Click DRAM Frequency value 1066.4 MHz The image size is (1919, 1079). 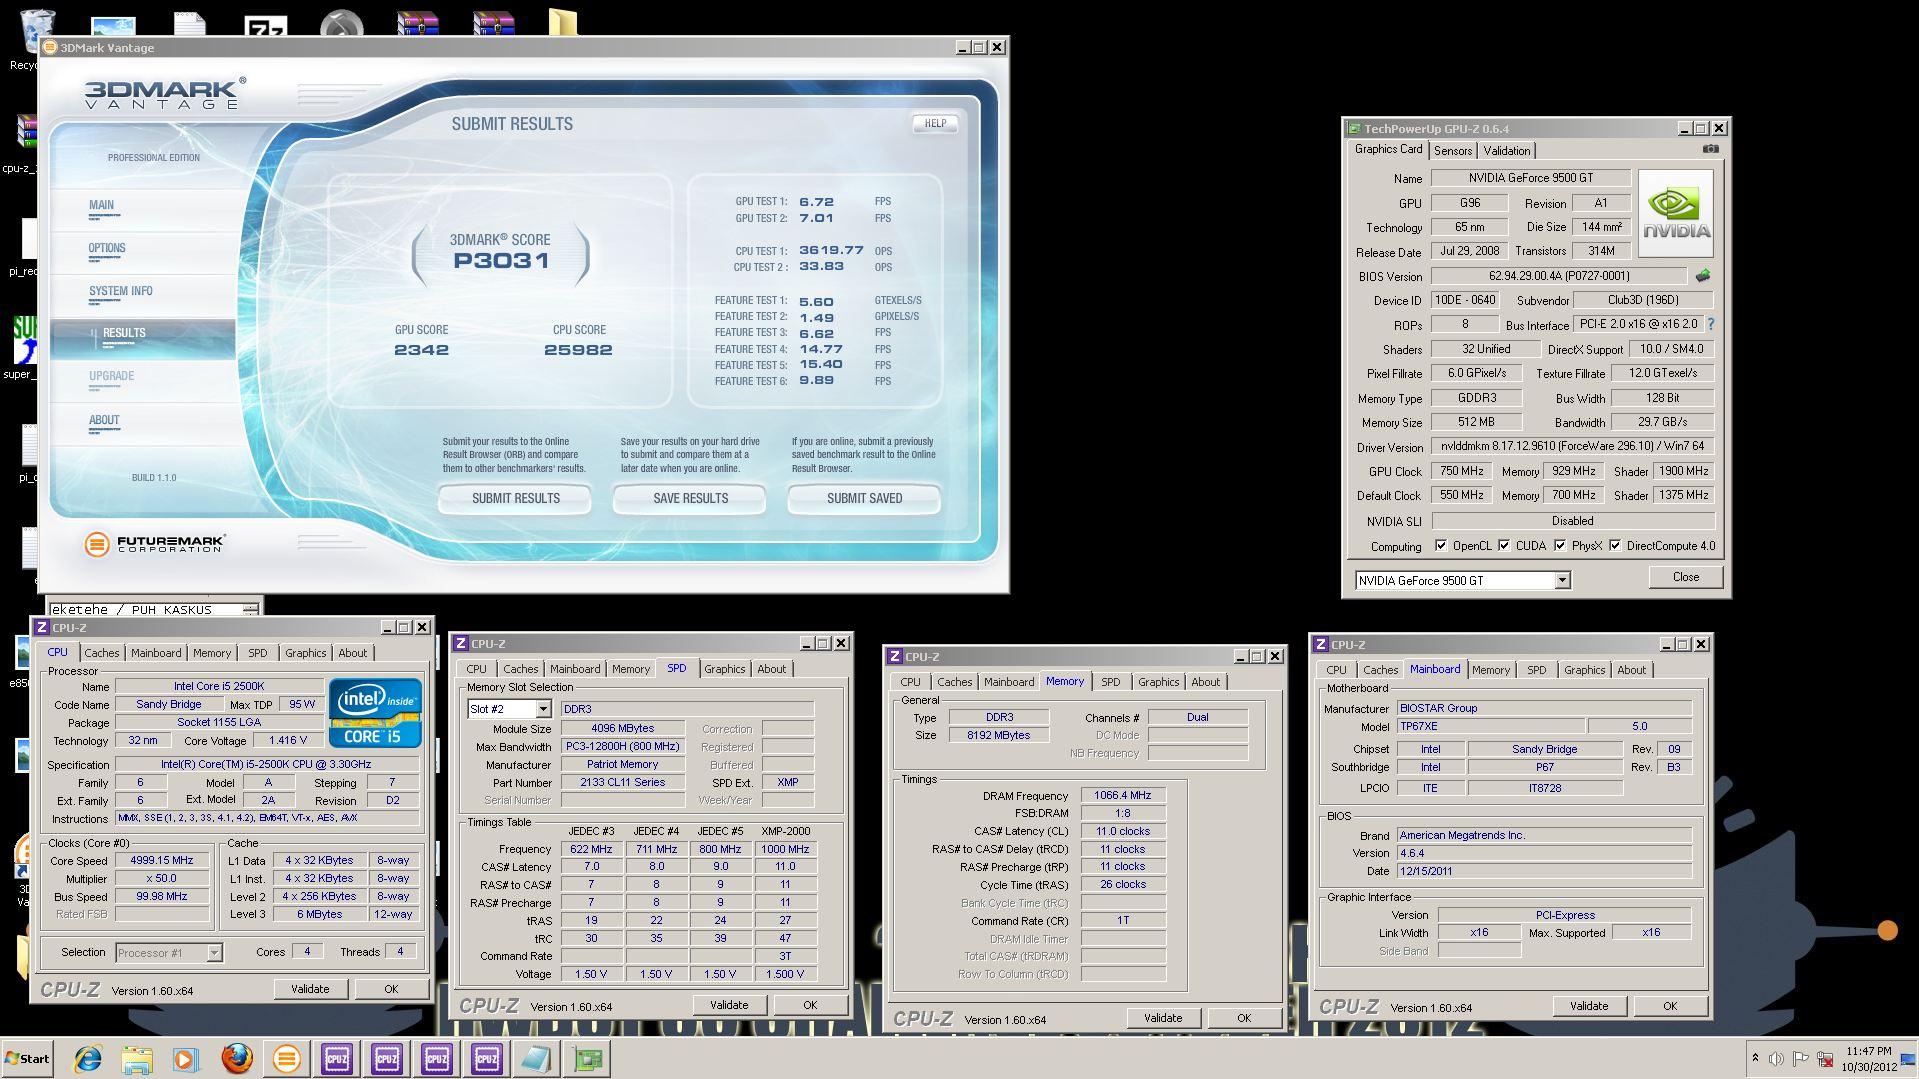(1123, 796)
